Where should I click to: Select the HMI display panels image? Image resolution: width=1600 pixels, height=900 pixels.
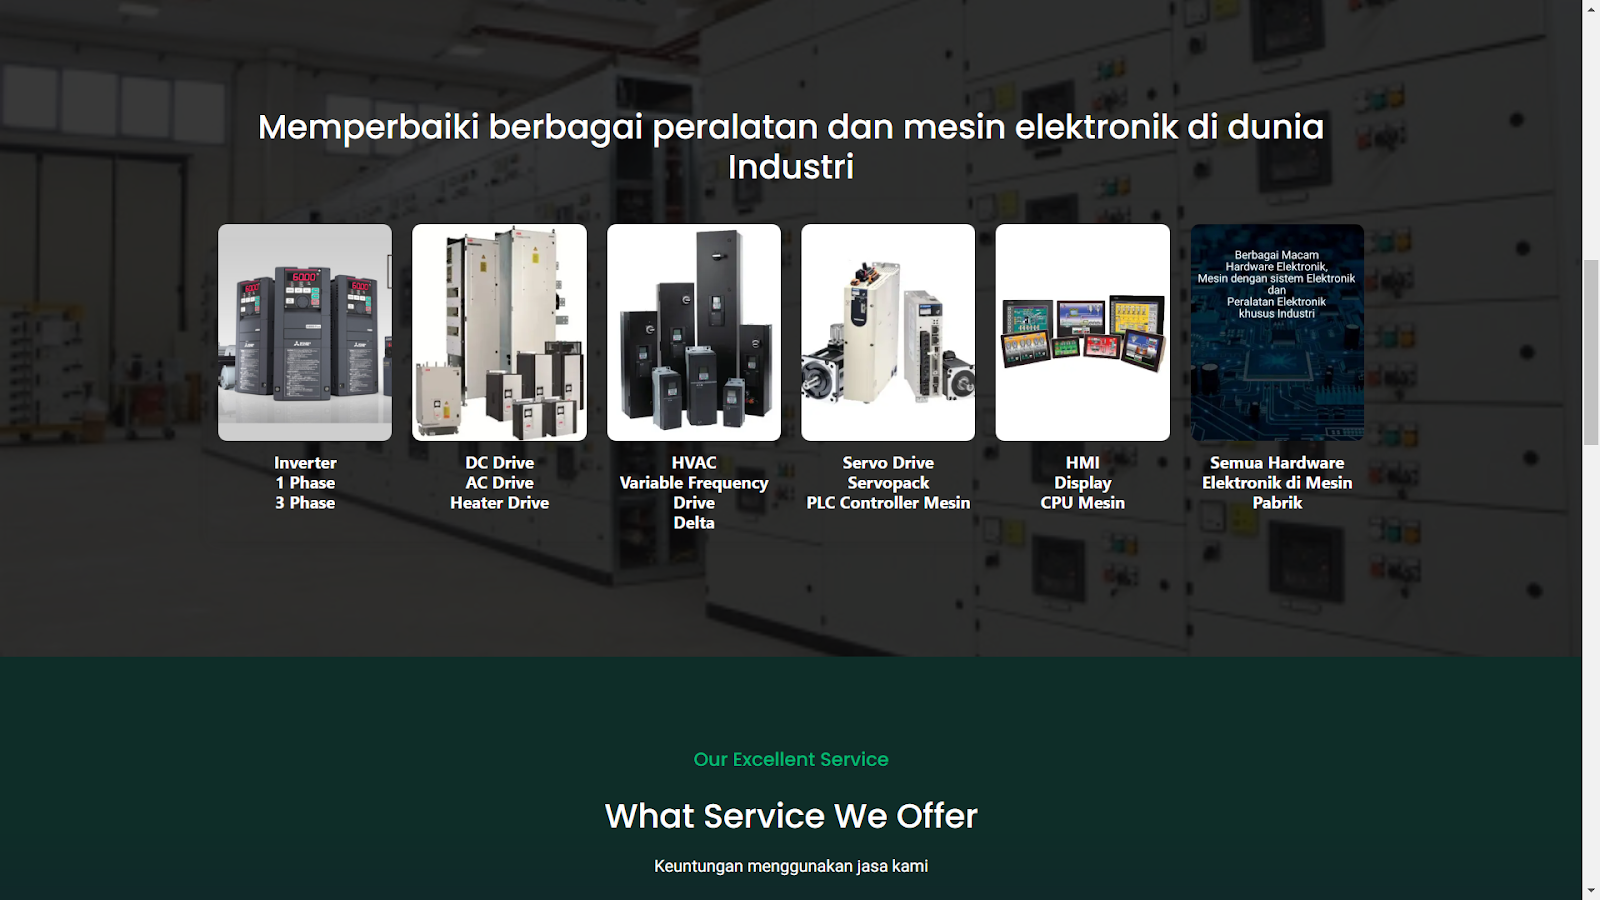coord(1082,332)
